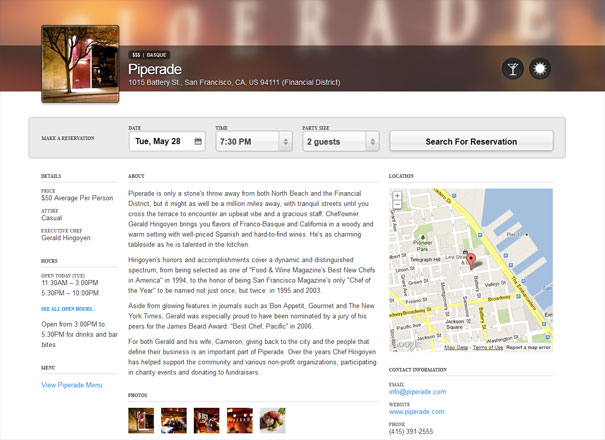Open the second photo thumbnail
This screenshot has height=440, width=605.
174,420
